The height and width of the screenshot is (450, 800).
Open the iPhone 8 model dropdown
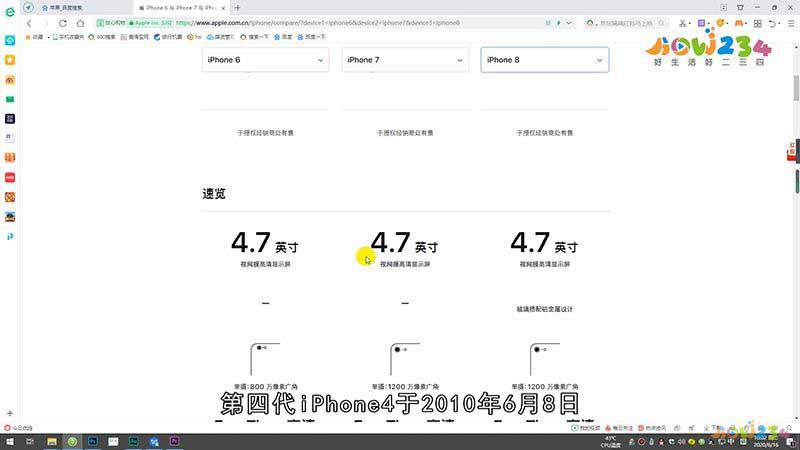click(x=544, y=60)
